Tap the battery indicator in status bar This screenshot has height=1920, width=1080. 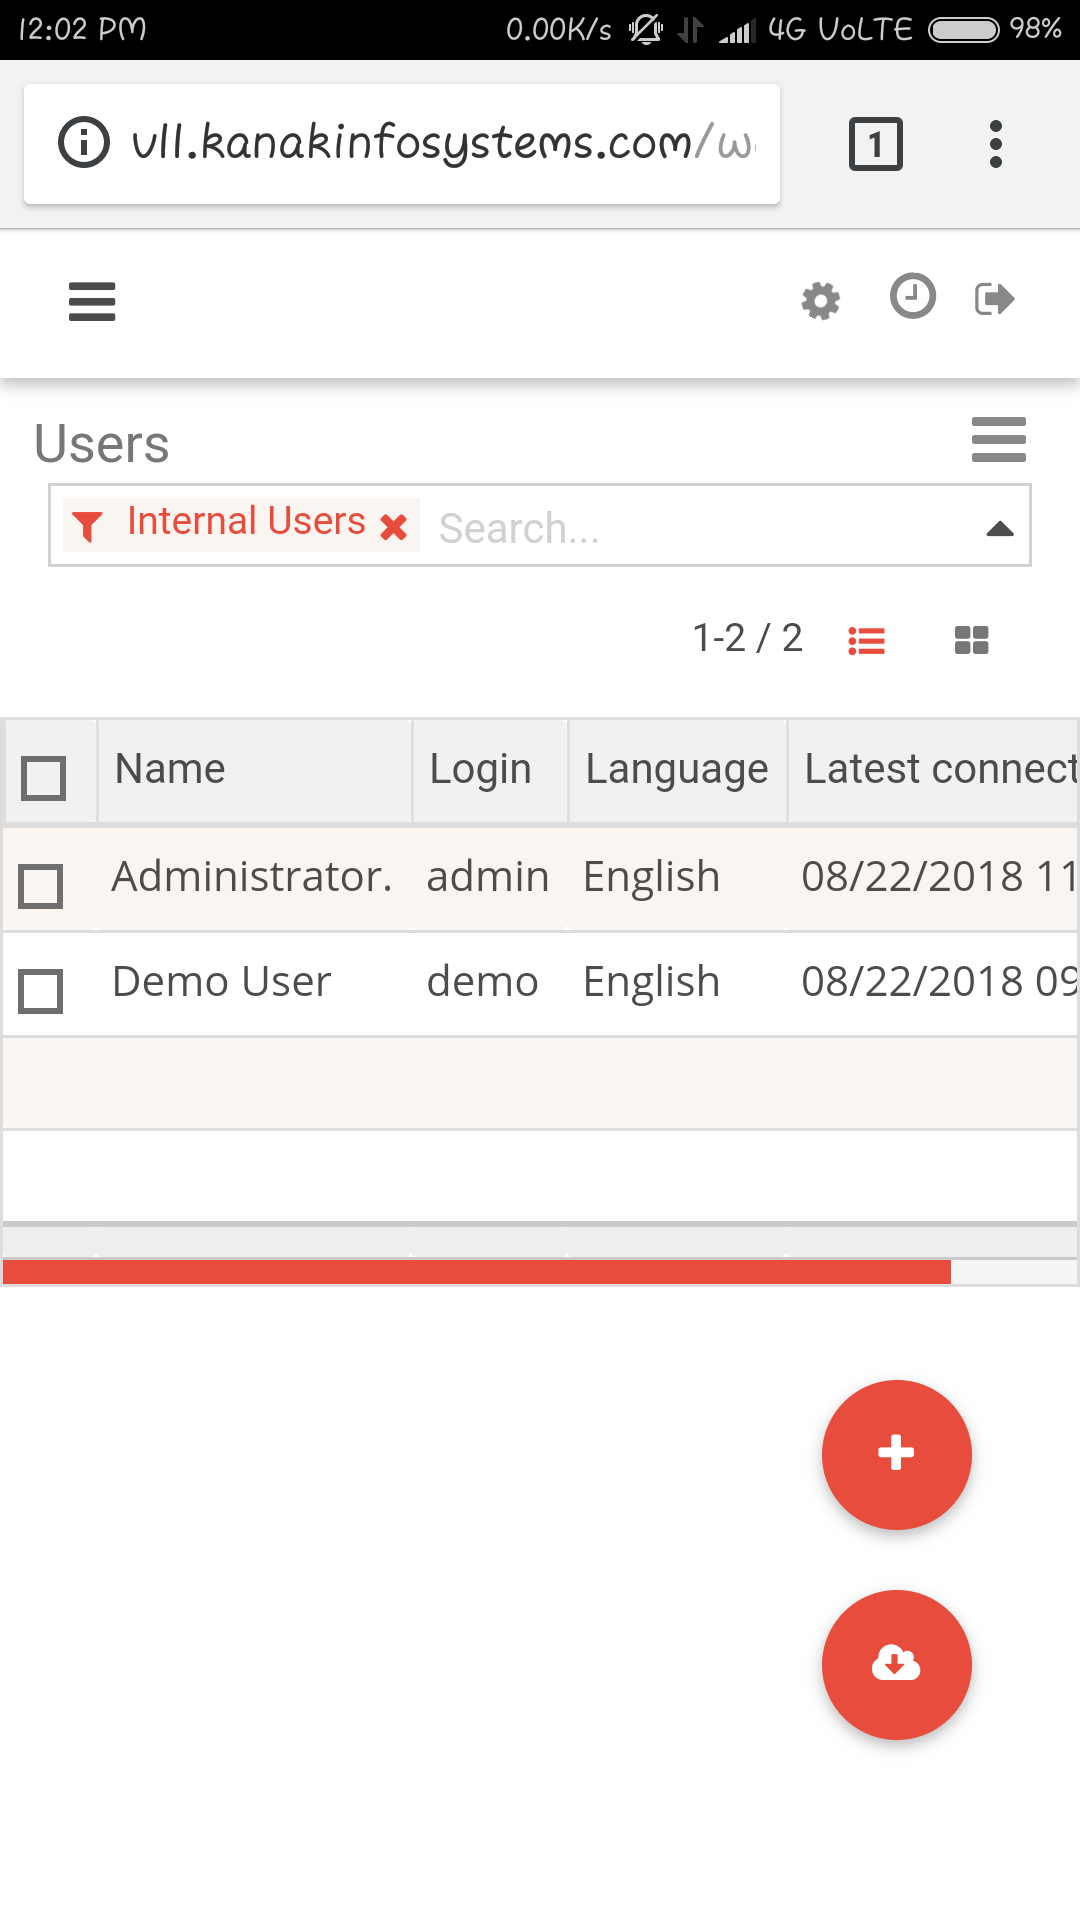point(964,29)
